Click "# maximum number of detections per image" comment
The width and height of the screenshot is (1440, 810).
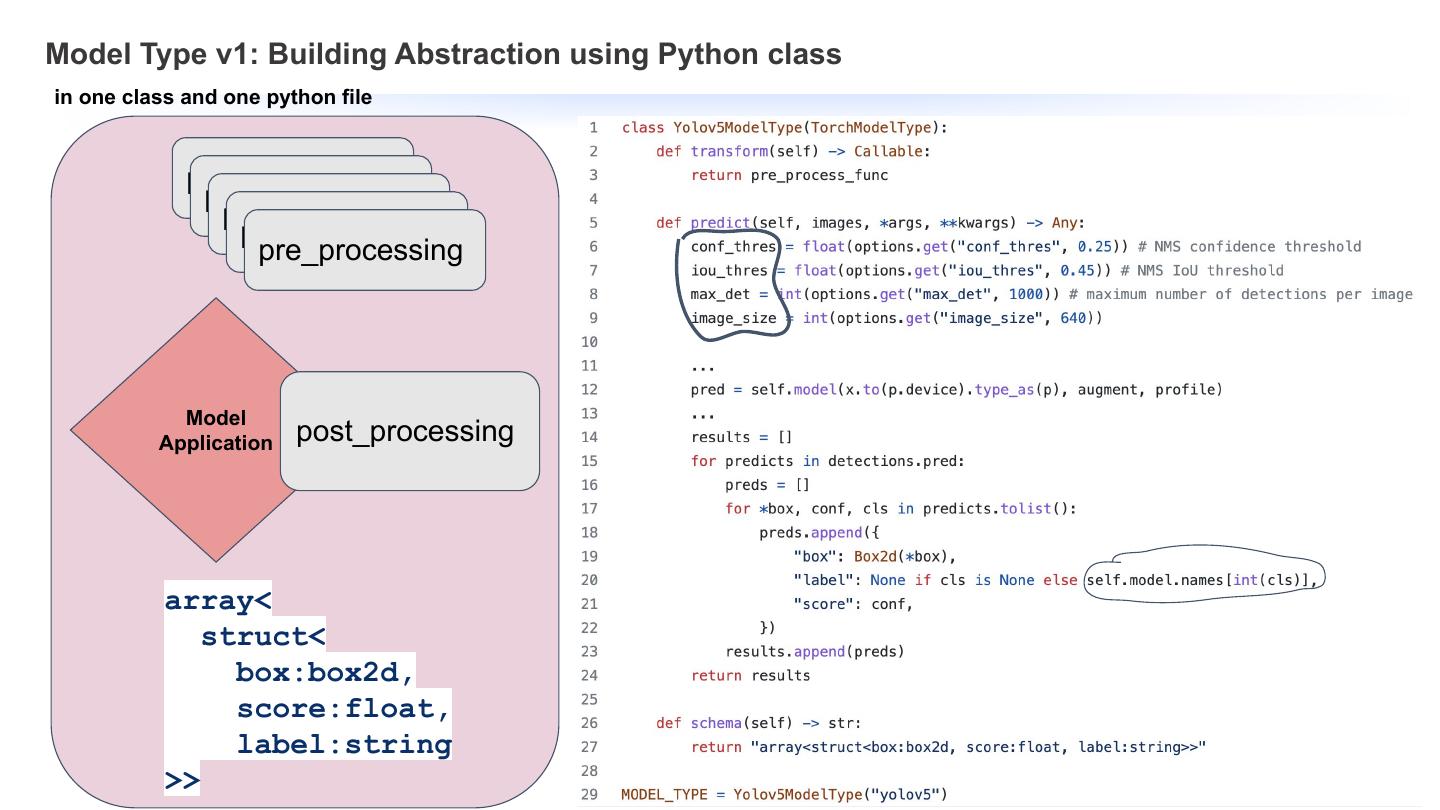1240,294
